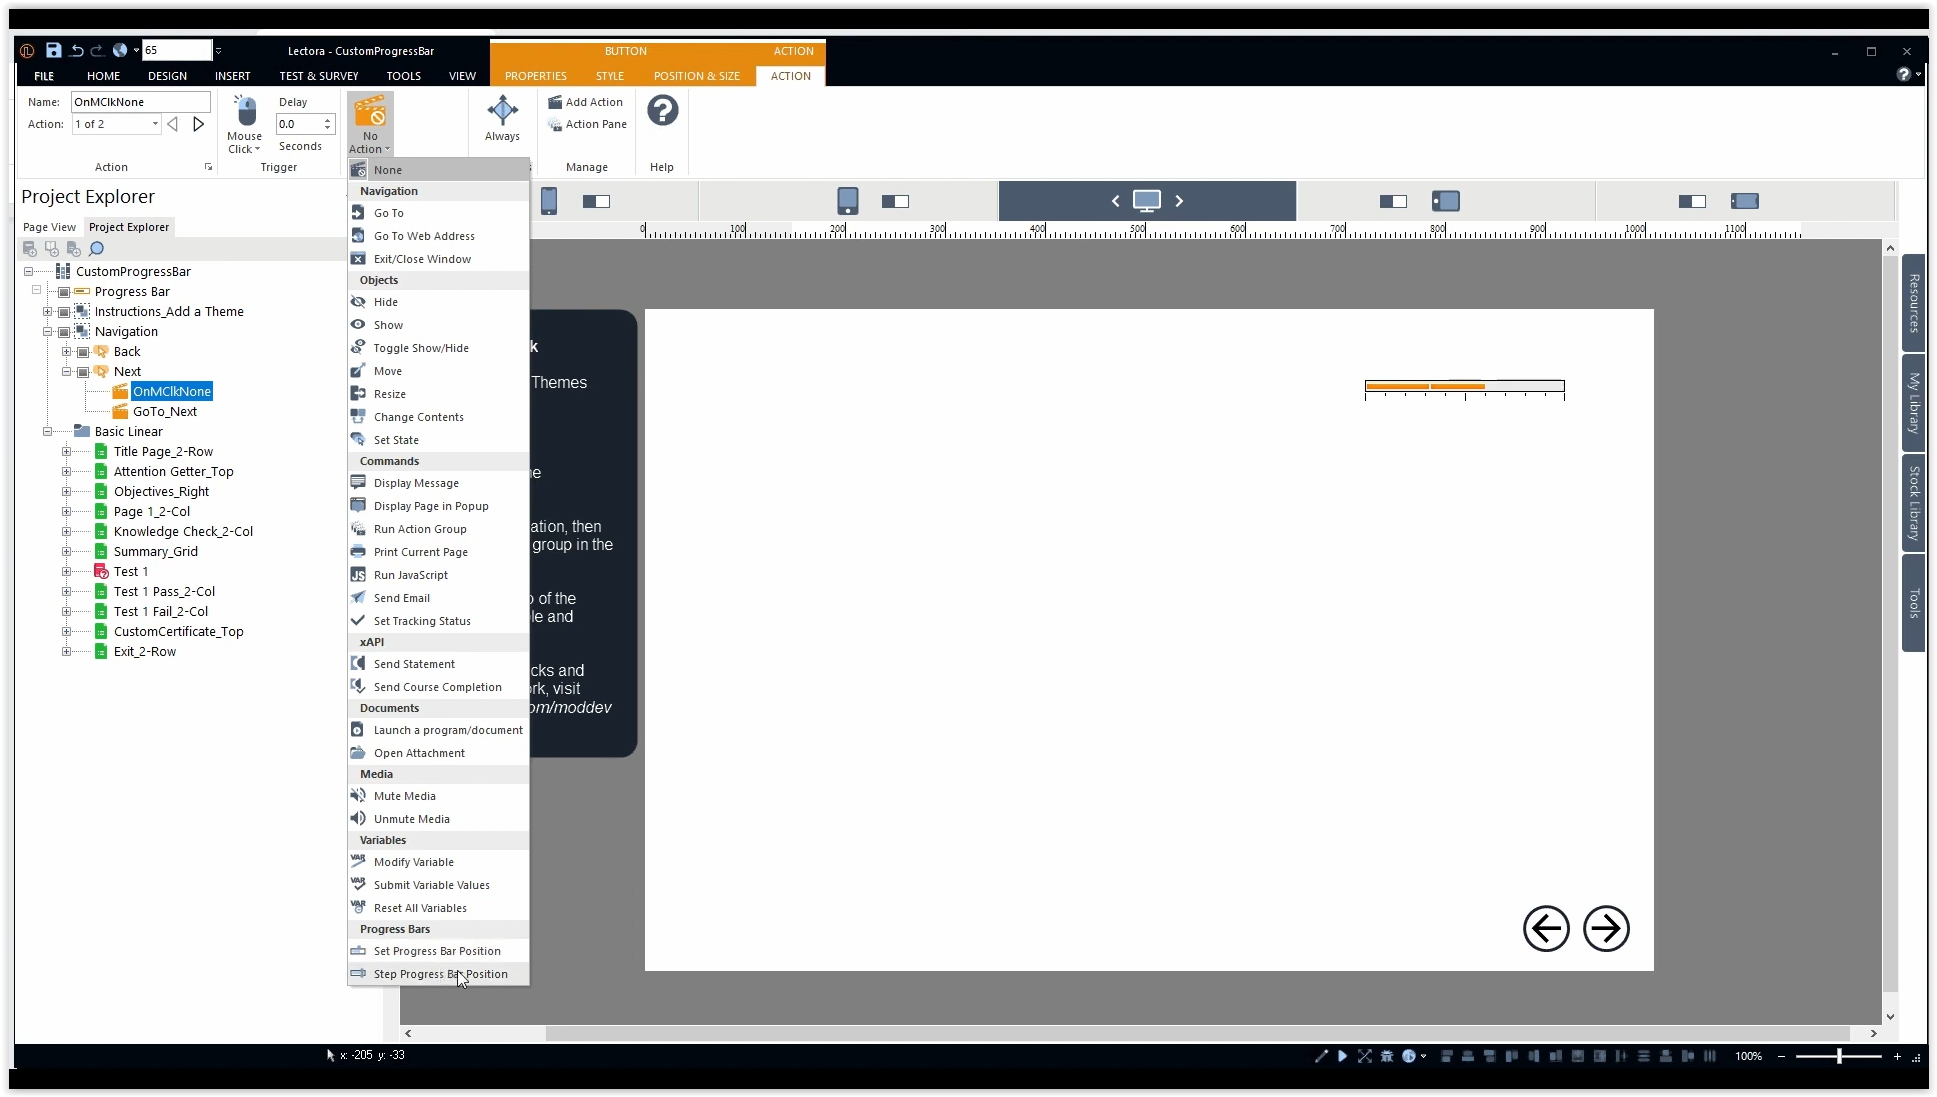Click the back arrow button on page
This screenshot has width=1937, height=1097.
coord(1545,929)
